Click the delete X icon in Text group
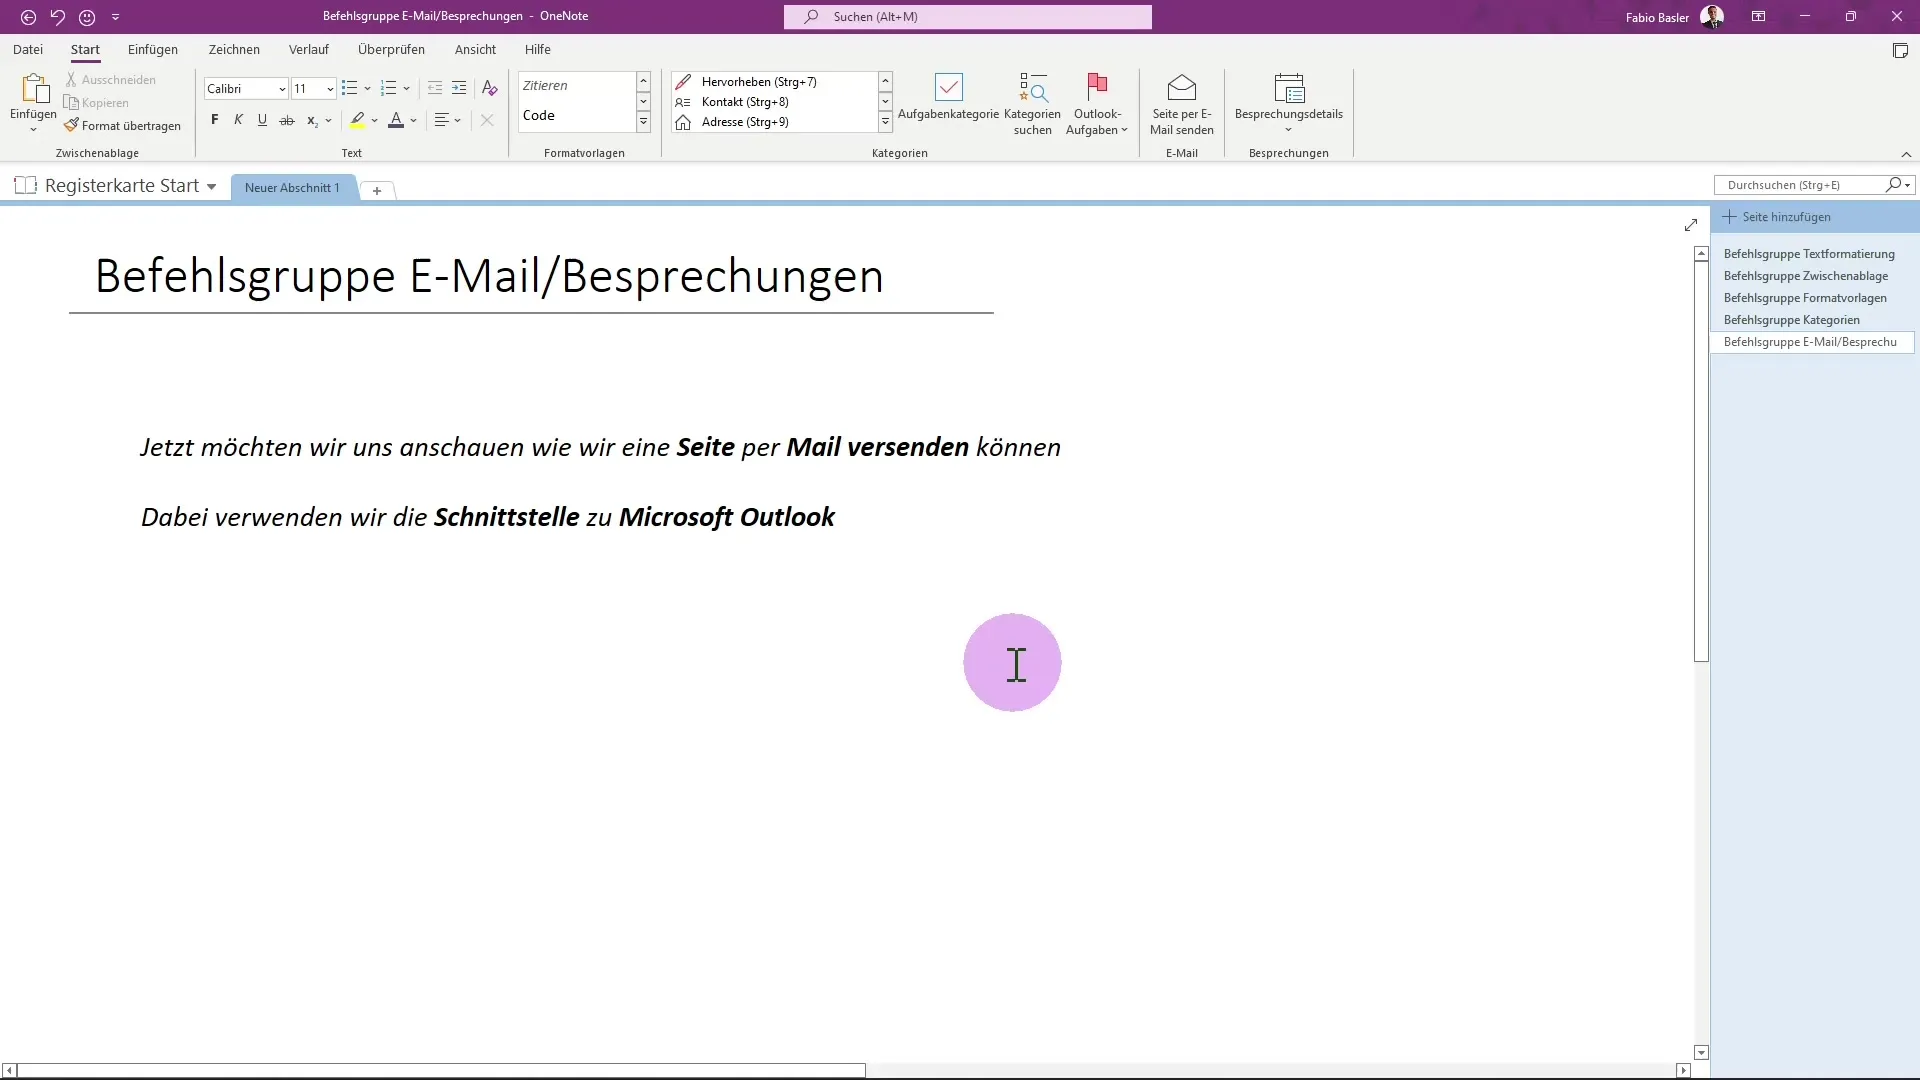 click(487, 120)
